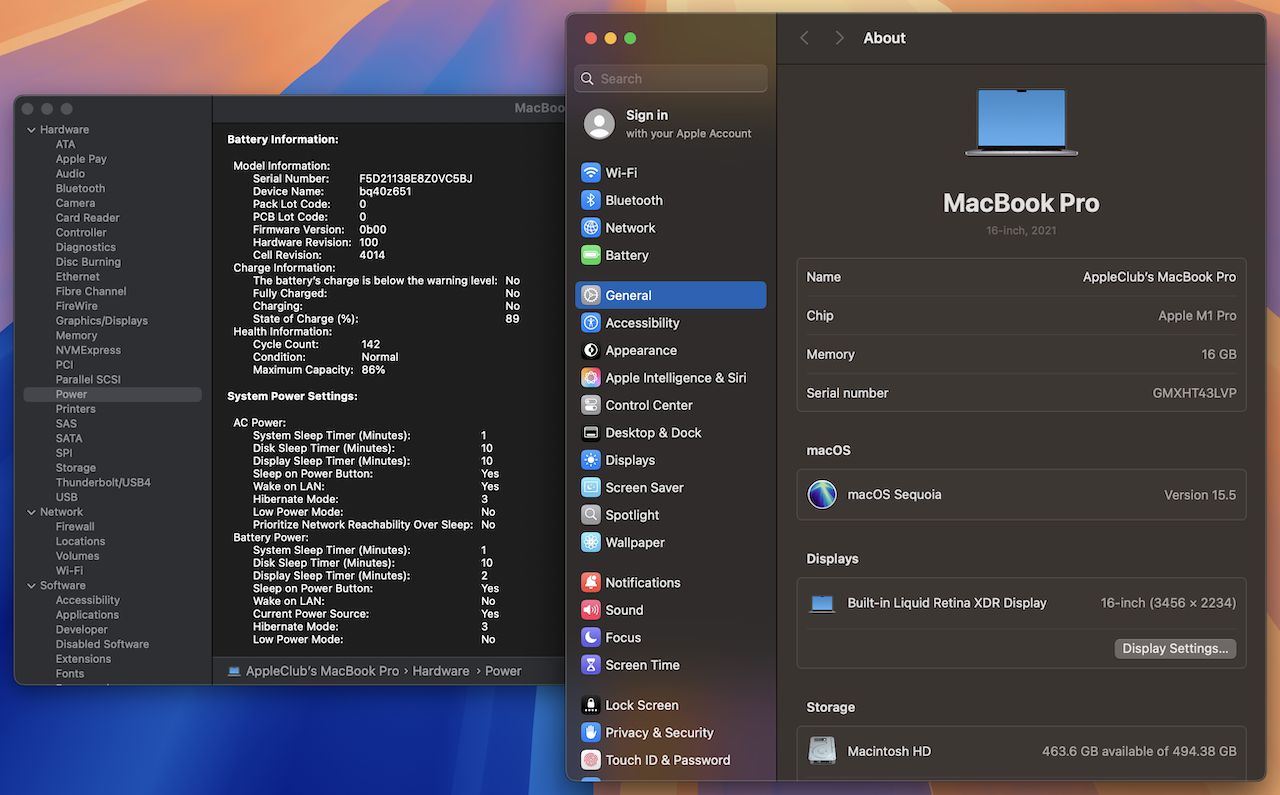Screen dimensions: 1280x795
Task: Click the Display Settings button
Action: pyautogui.click(x=1175, y=649)
